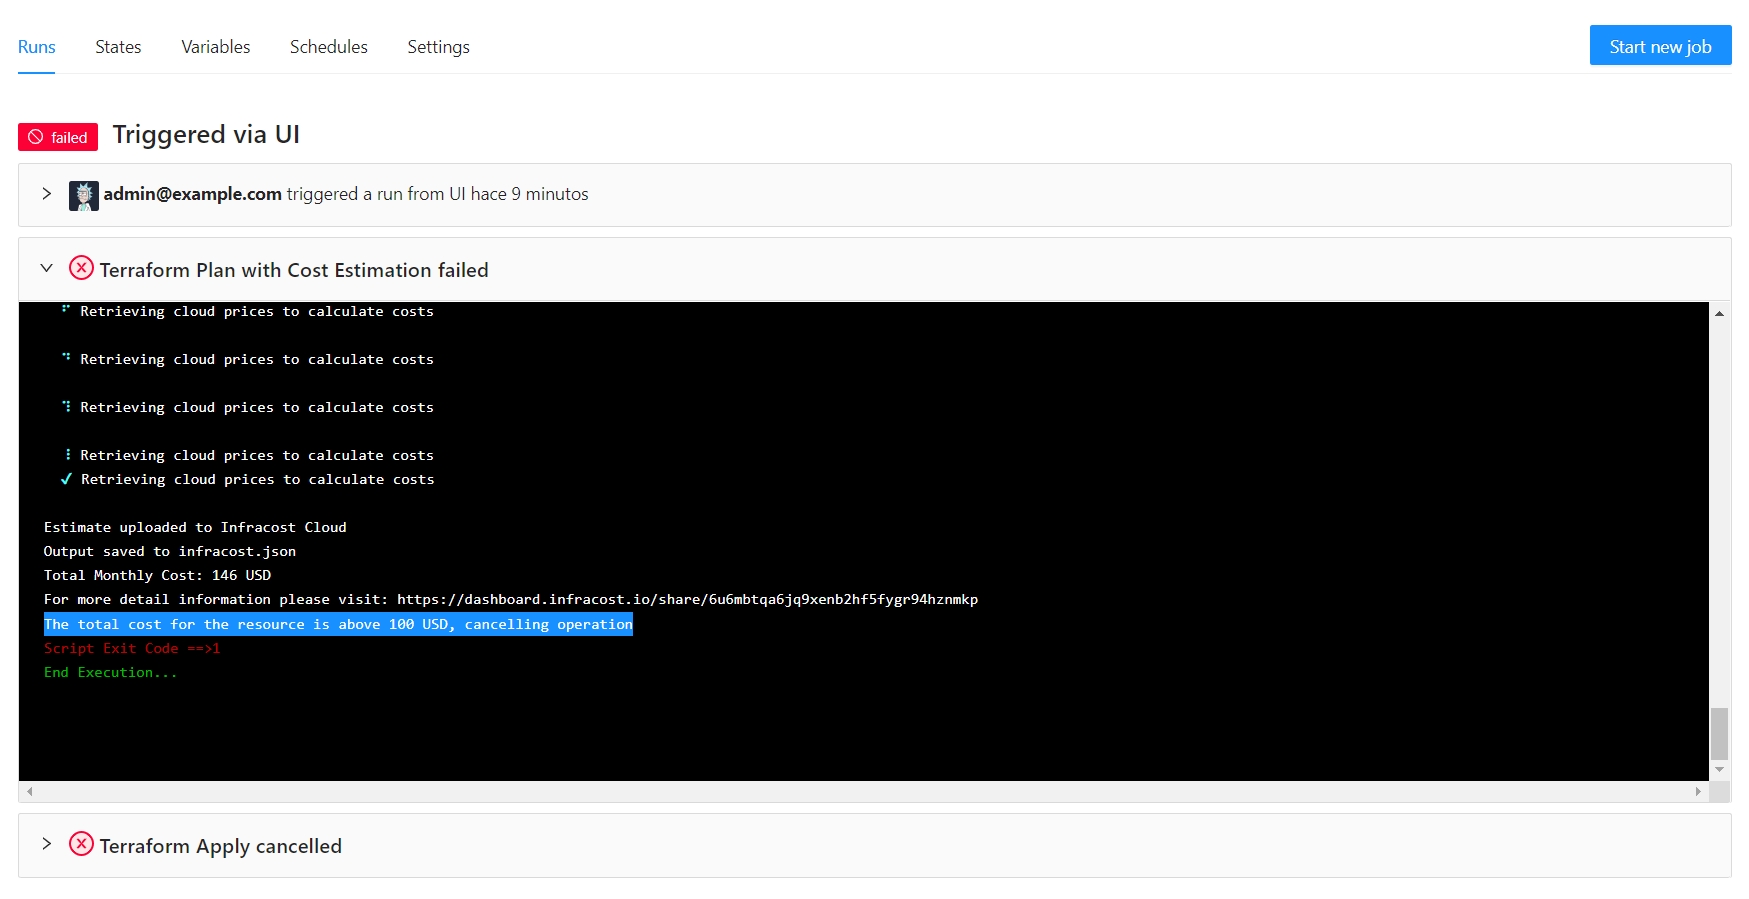The width and height of the screenshot is (1749, 899).
Task: Open the Variables tab
Action: (215, 47)
